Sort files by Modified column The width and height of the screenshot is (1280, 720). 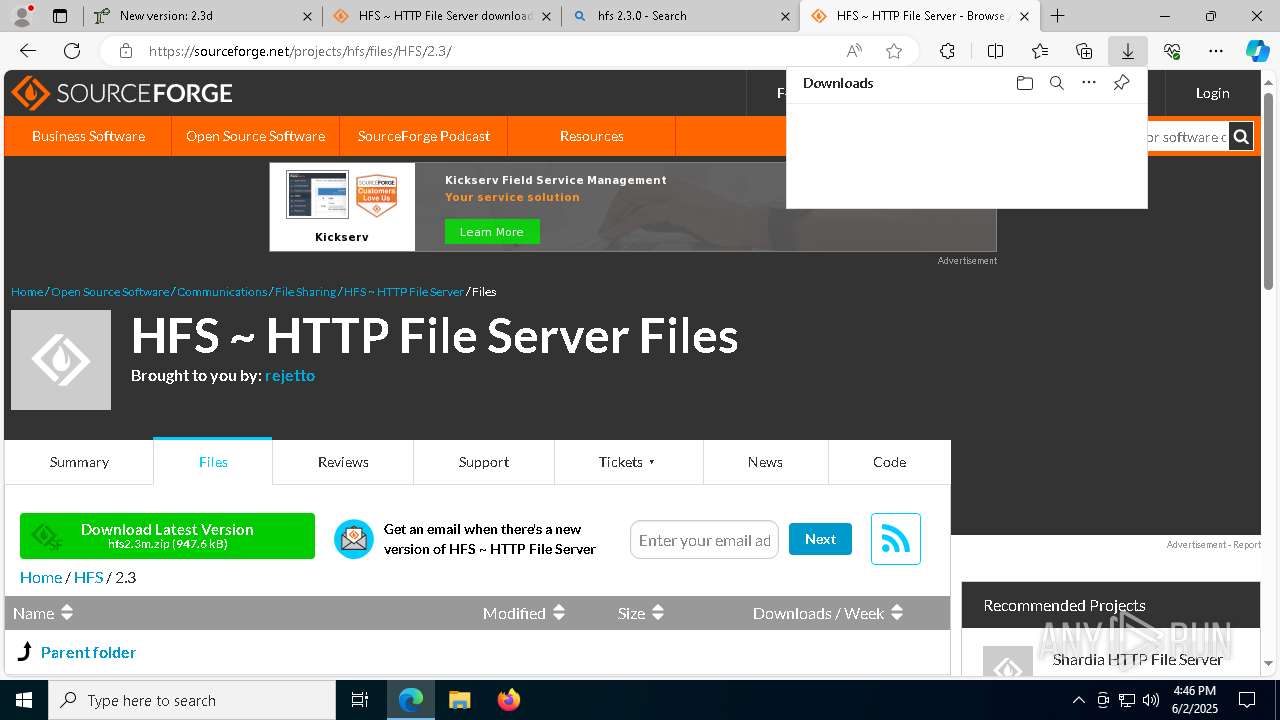pos(524,613)
